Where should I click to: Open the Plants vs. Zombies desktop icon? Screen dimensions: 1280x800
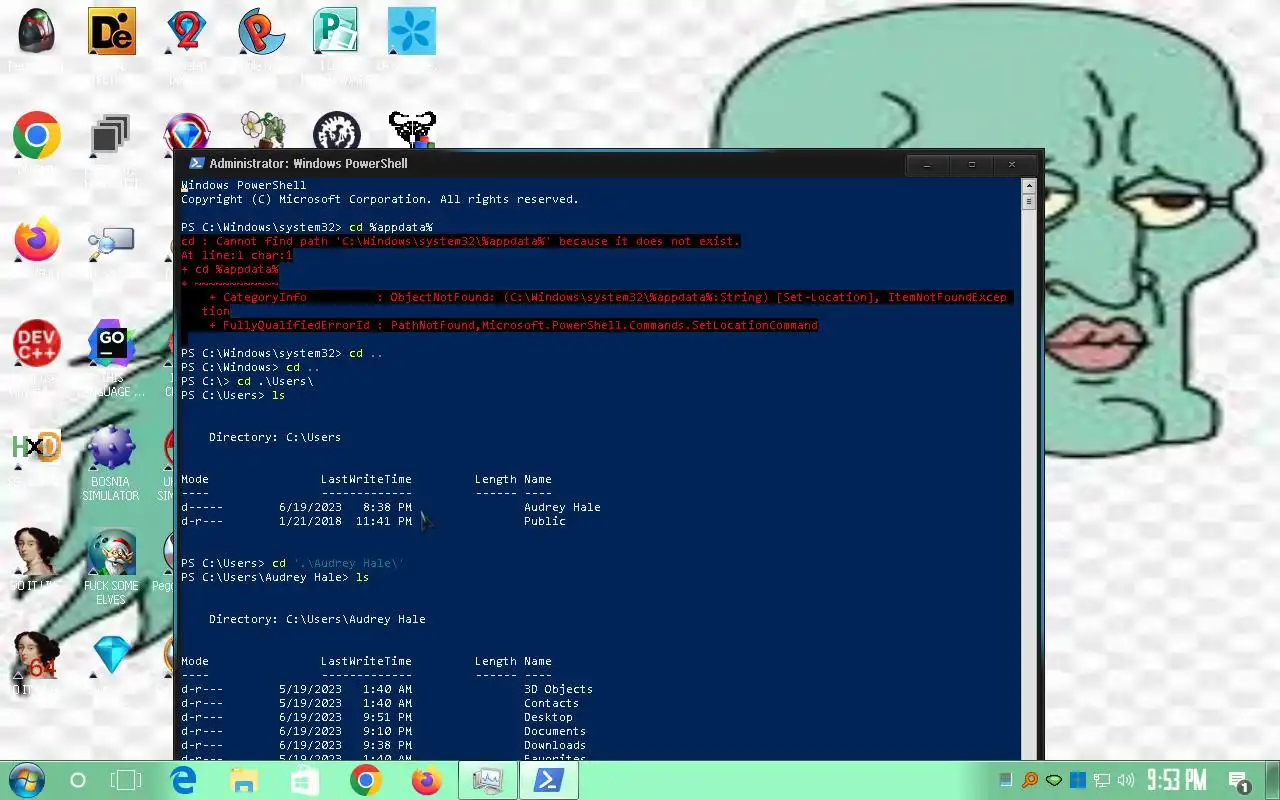pyautogui.click(x=263, y=130)
